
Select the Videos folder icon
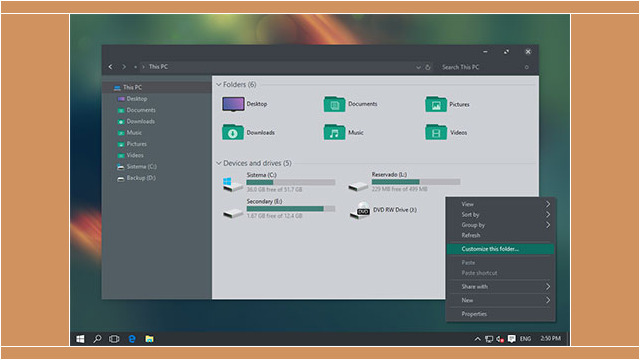(x=436, y=132)
